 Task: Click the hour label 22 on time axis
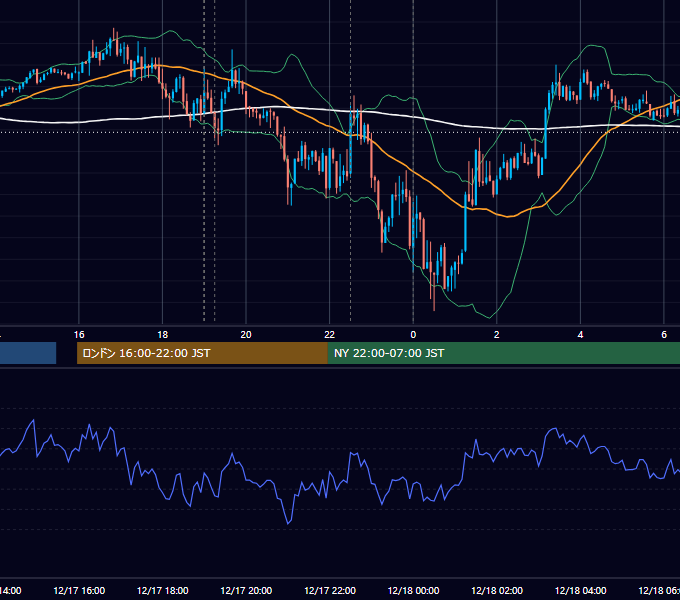click(330, 335)
